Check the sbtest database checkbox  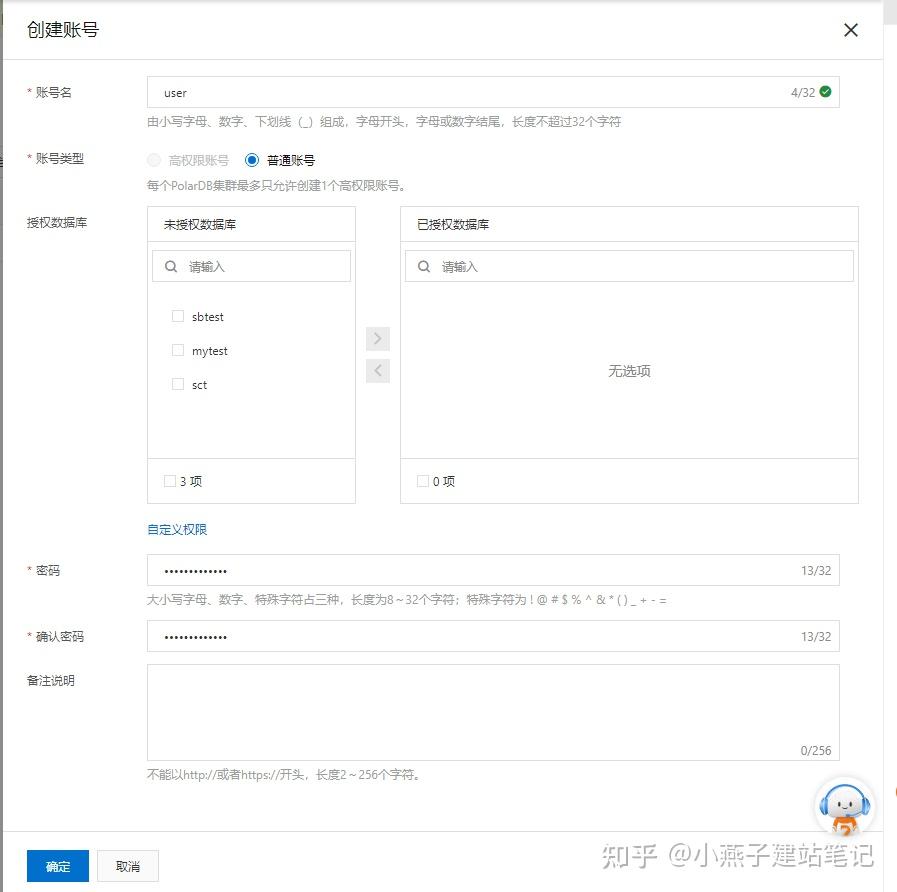pyautogui.click(x=177, y=316)
